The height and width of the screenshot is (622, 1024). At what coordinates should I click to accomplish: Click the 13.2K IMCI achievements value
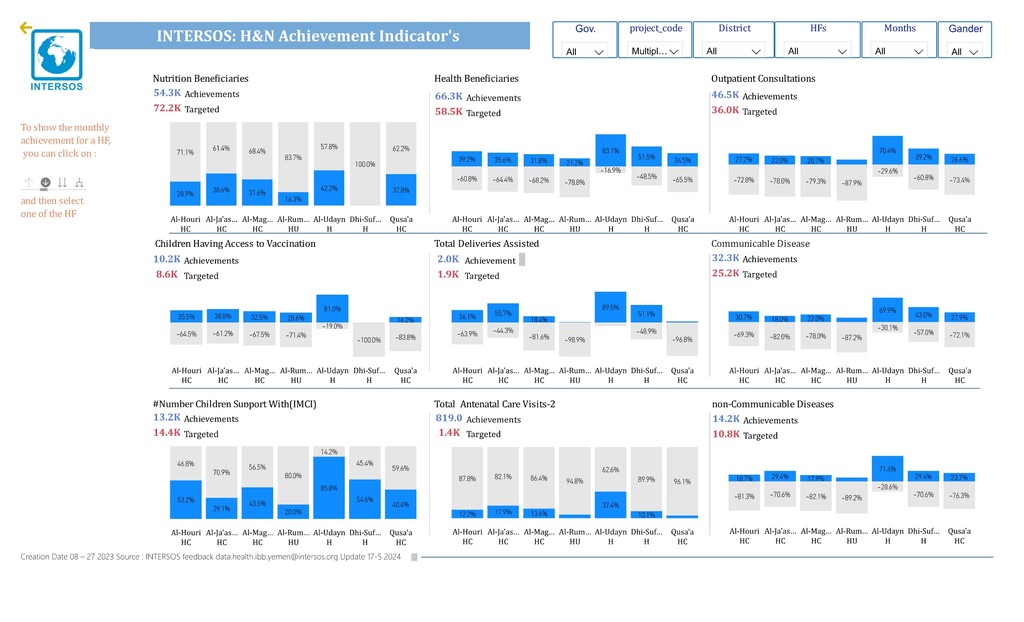click(167, 417)
